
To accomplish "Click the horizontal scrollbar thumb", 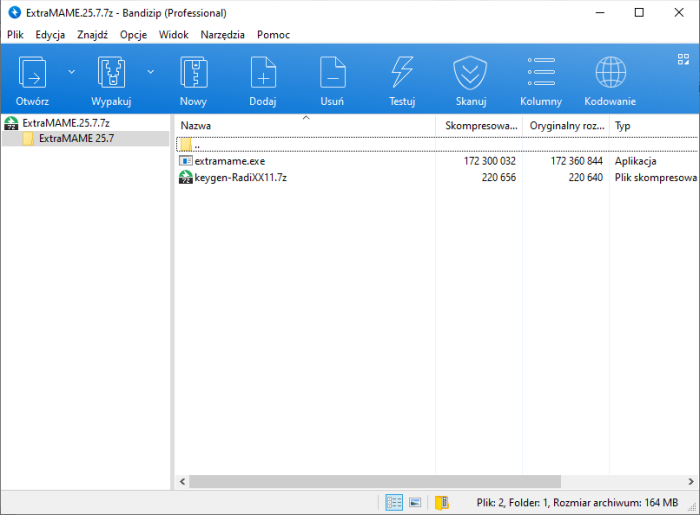I will (375, 482).
